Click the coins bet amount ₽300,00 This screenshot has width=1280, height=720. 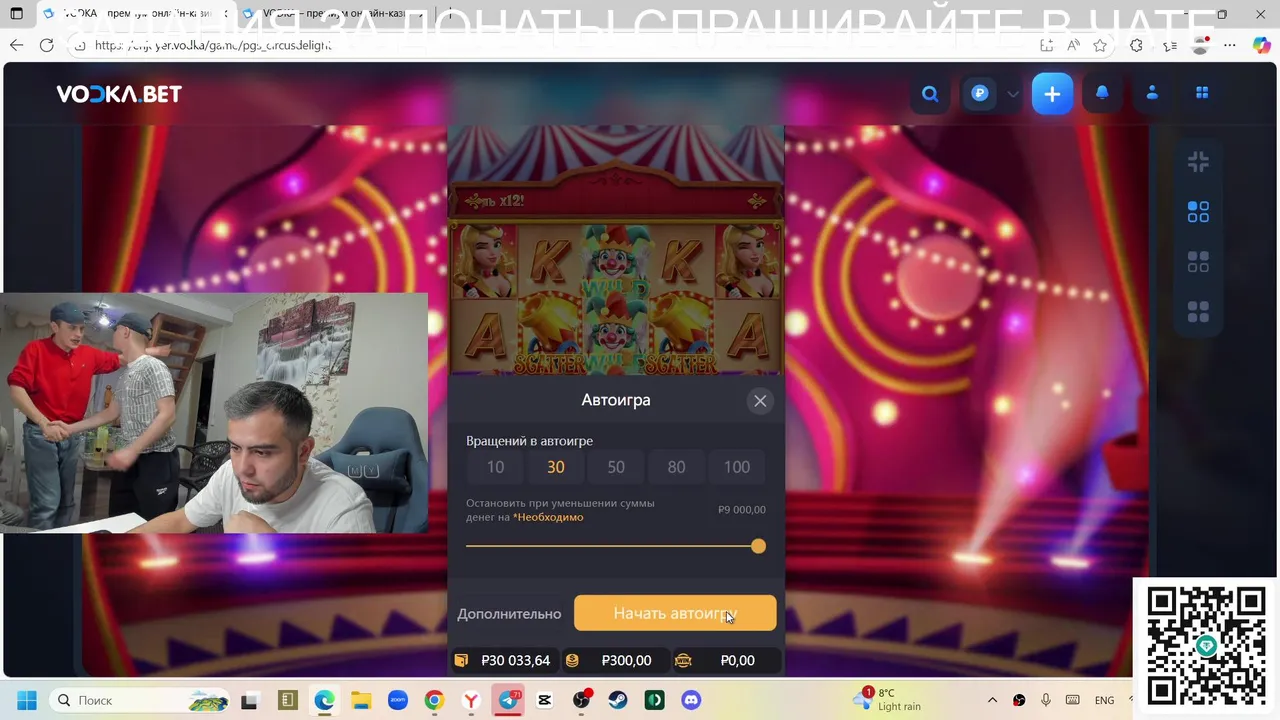click(626, 661)
